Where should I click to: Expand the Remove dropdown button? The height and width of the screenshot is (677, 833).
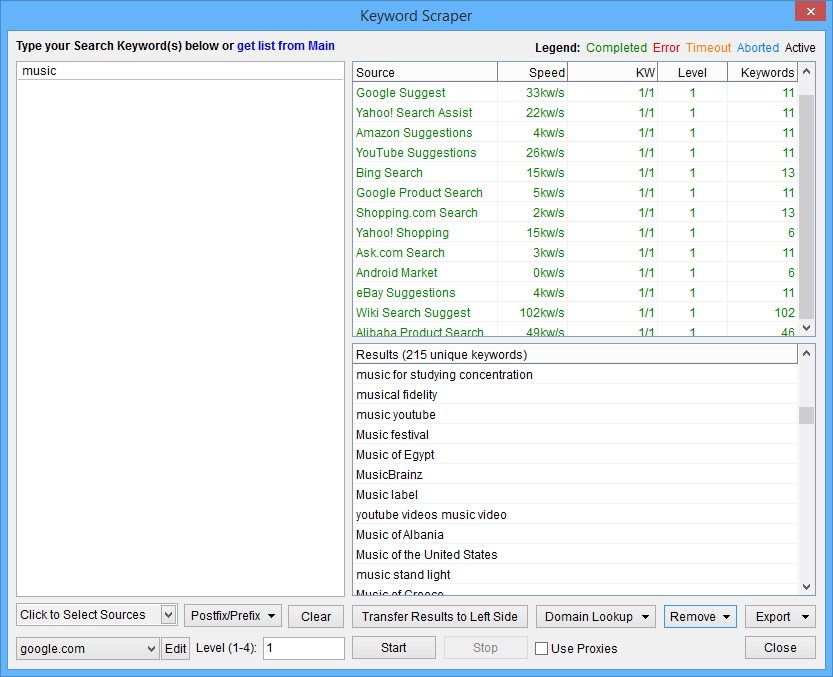[x=700, y=616]
